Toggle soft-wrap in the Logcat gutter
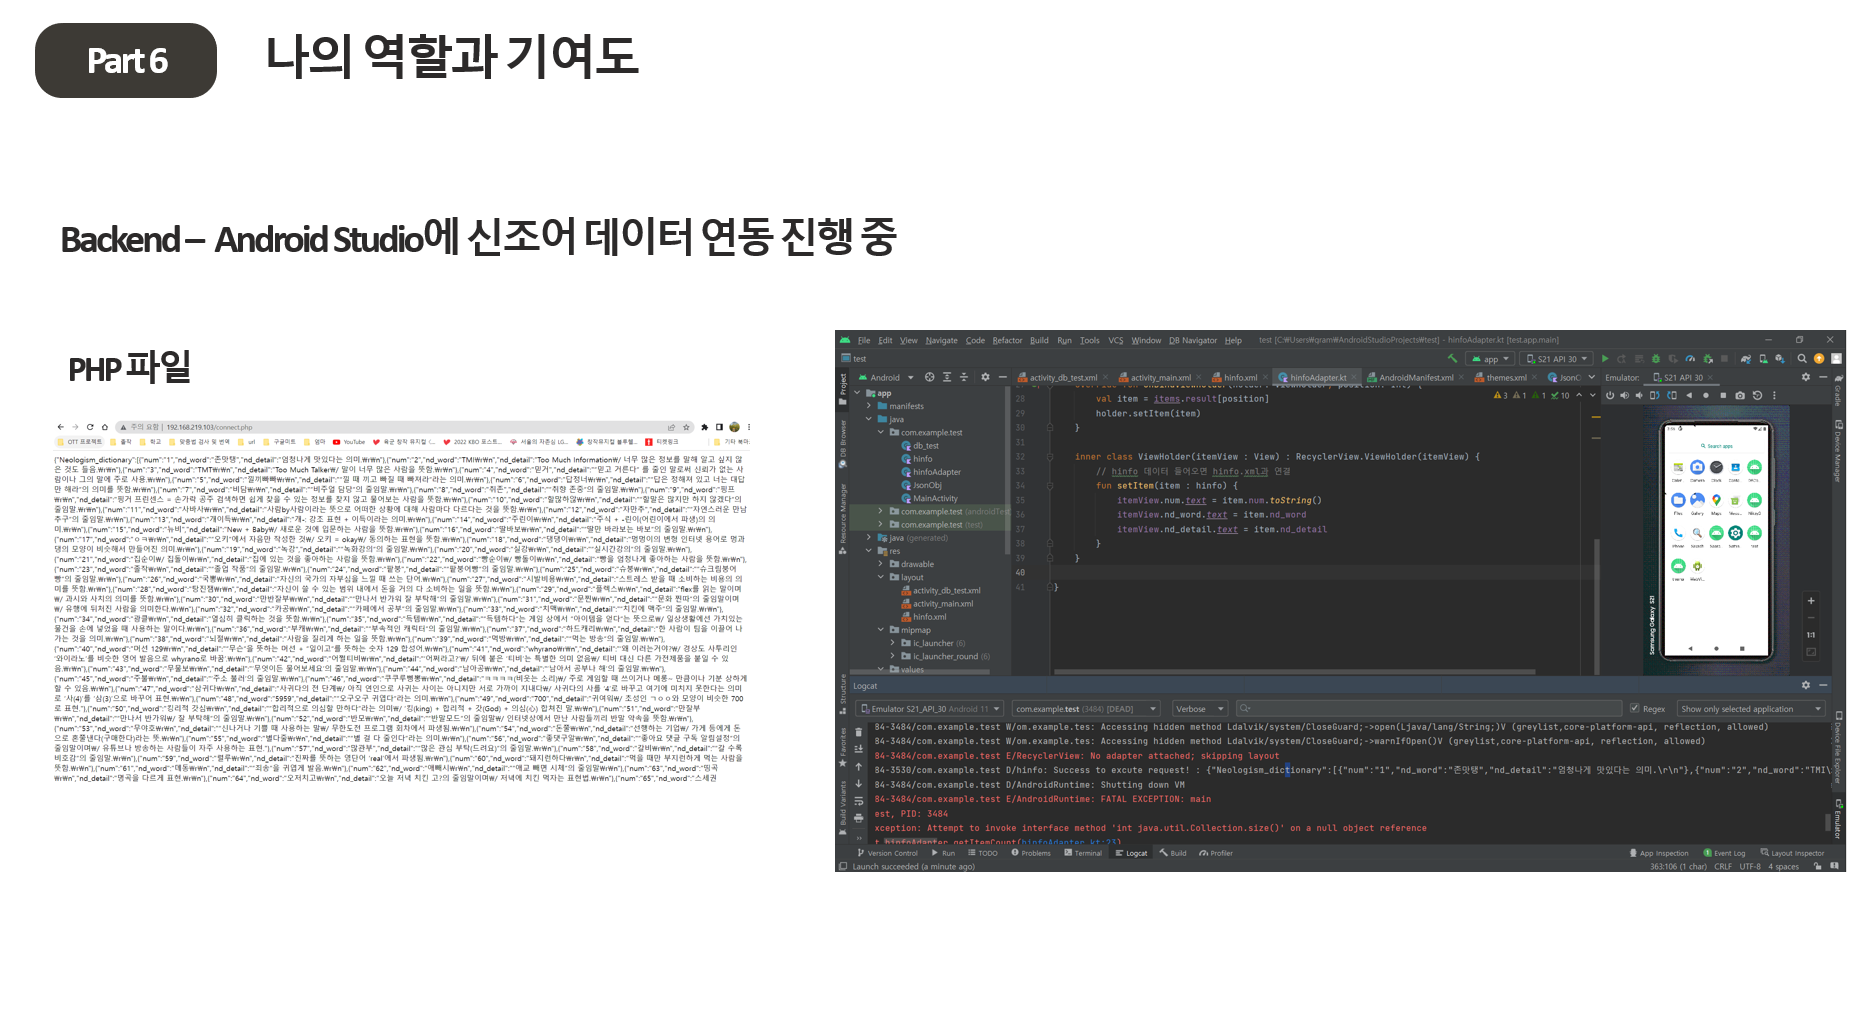 click(x=858, y=801)
